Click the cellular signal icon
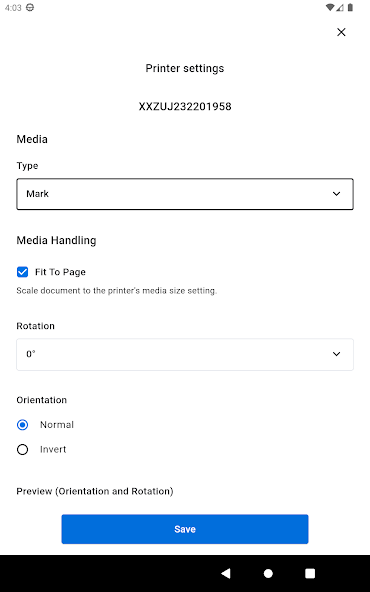Viewport: 370px width, 592px height. [x=340, y=8]
